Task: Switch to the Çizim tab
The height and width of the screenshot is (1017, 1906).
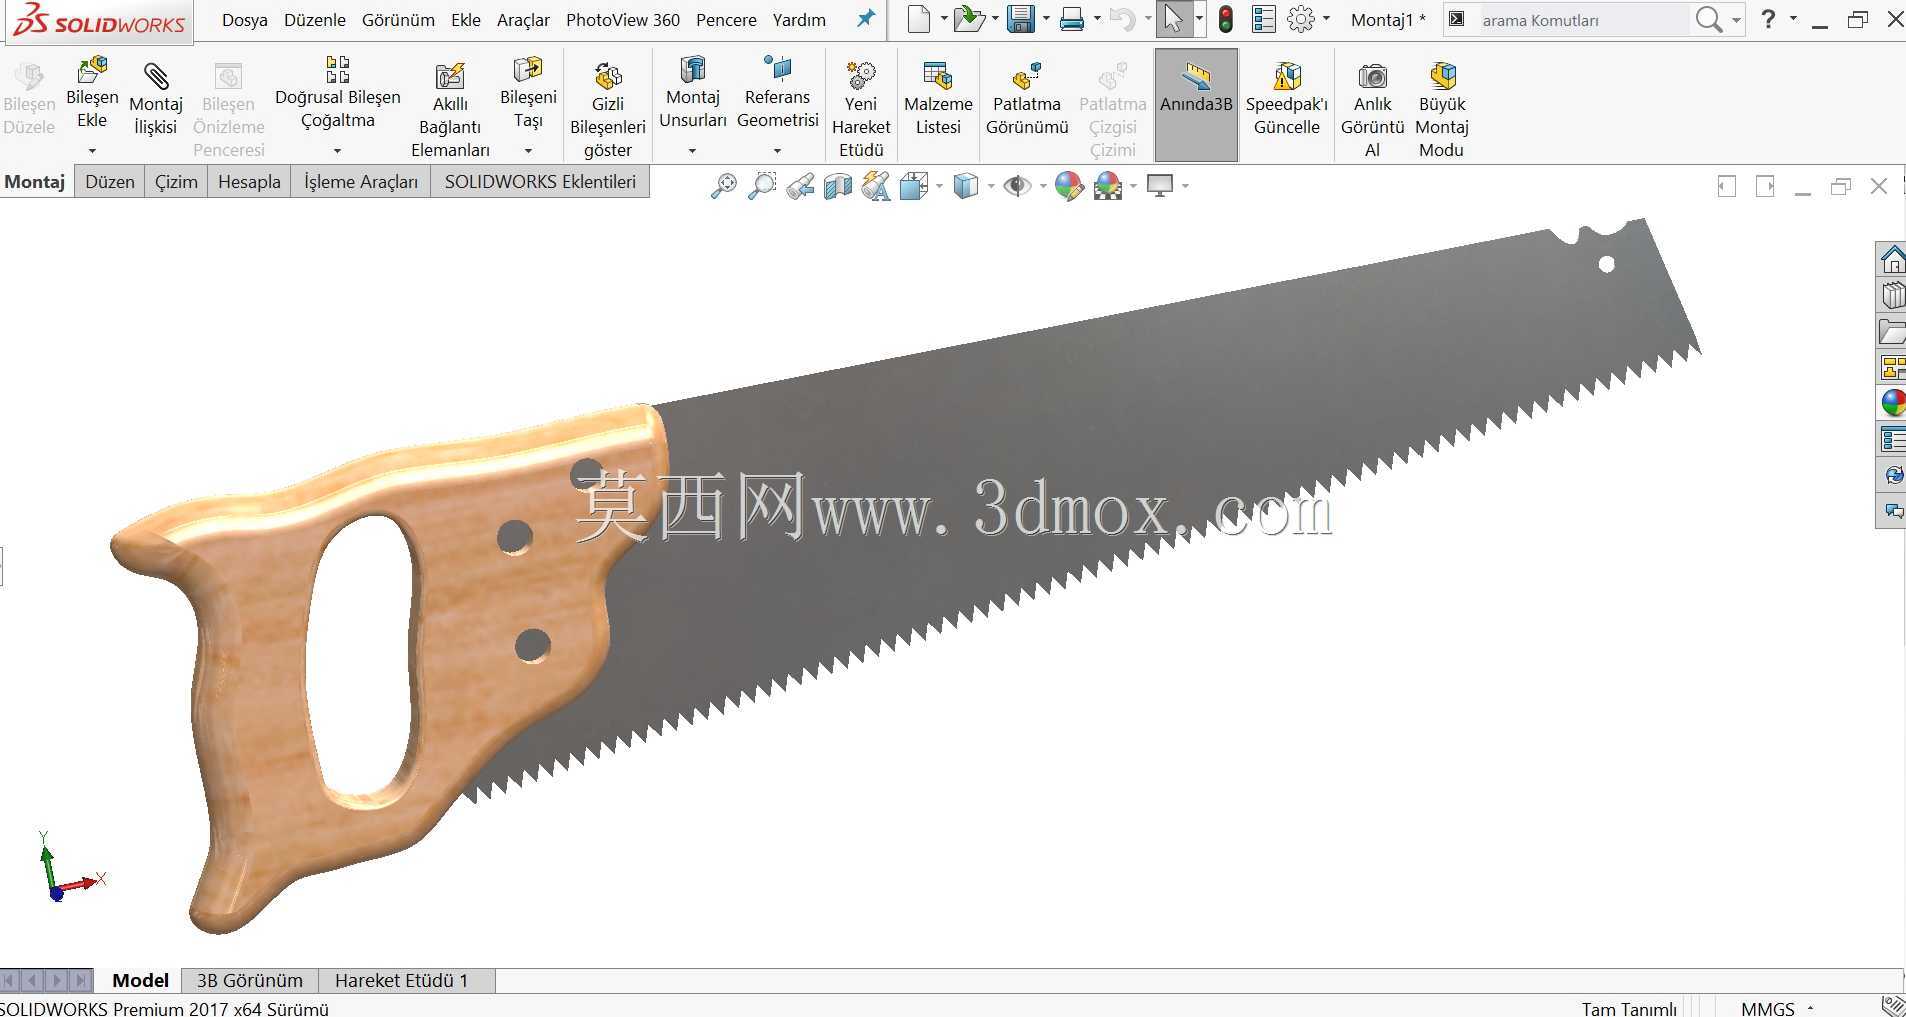Action: pyautogui.click(x=176, y=182)
